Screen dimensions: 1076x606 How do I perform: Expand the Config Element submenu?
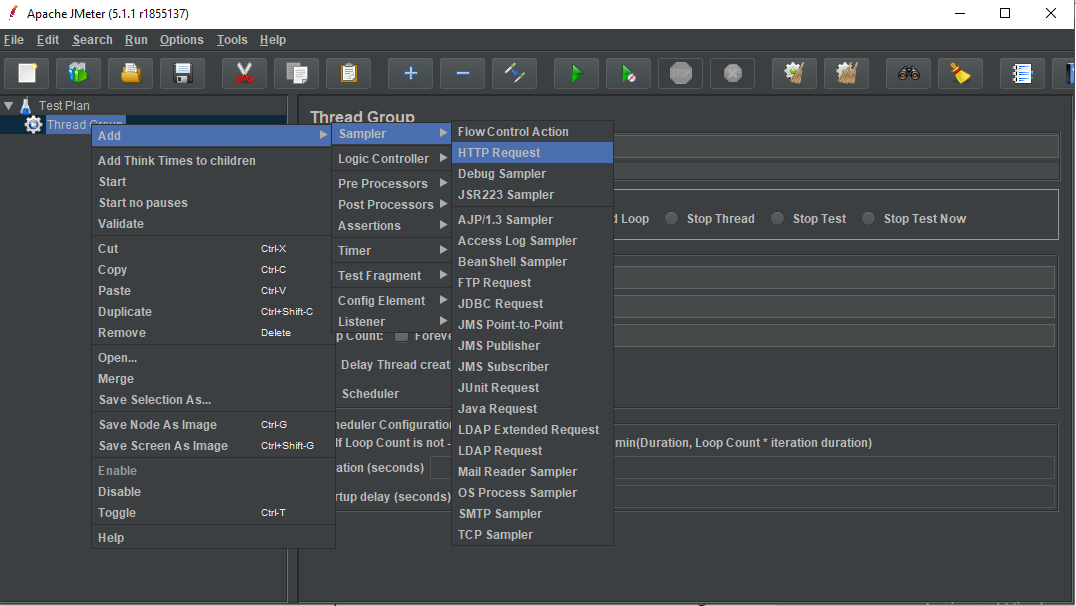[x=381, y=301]
